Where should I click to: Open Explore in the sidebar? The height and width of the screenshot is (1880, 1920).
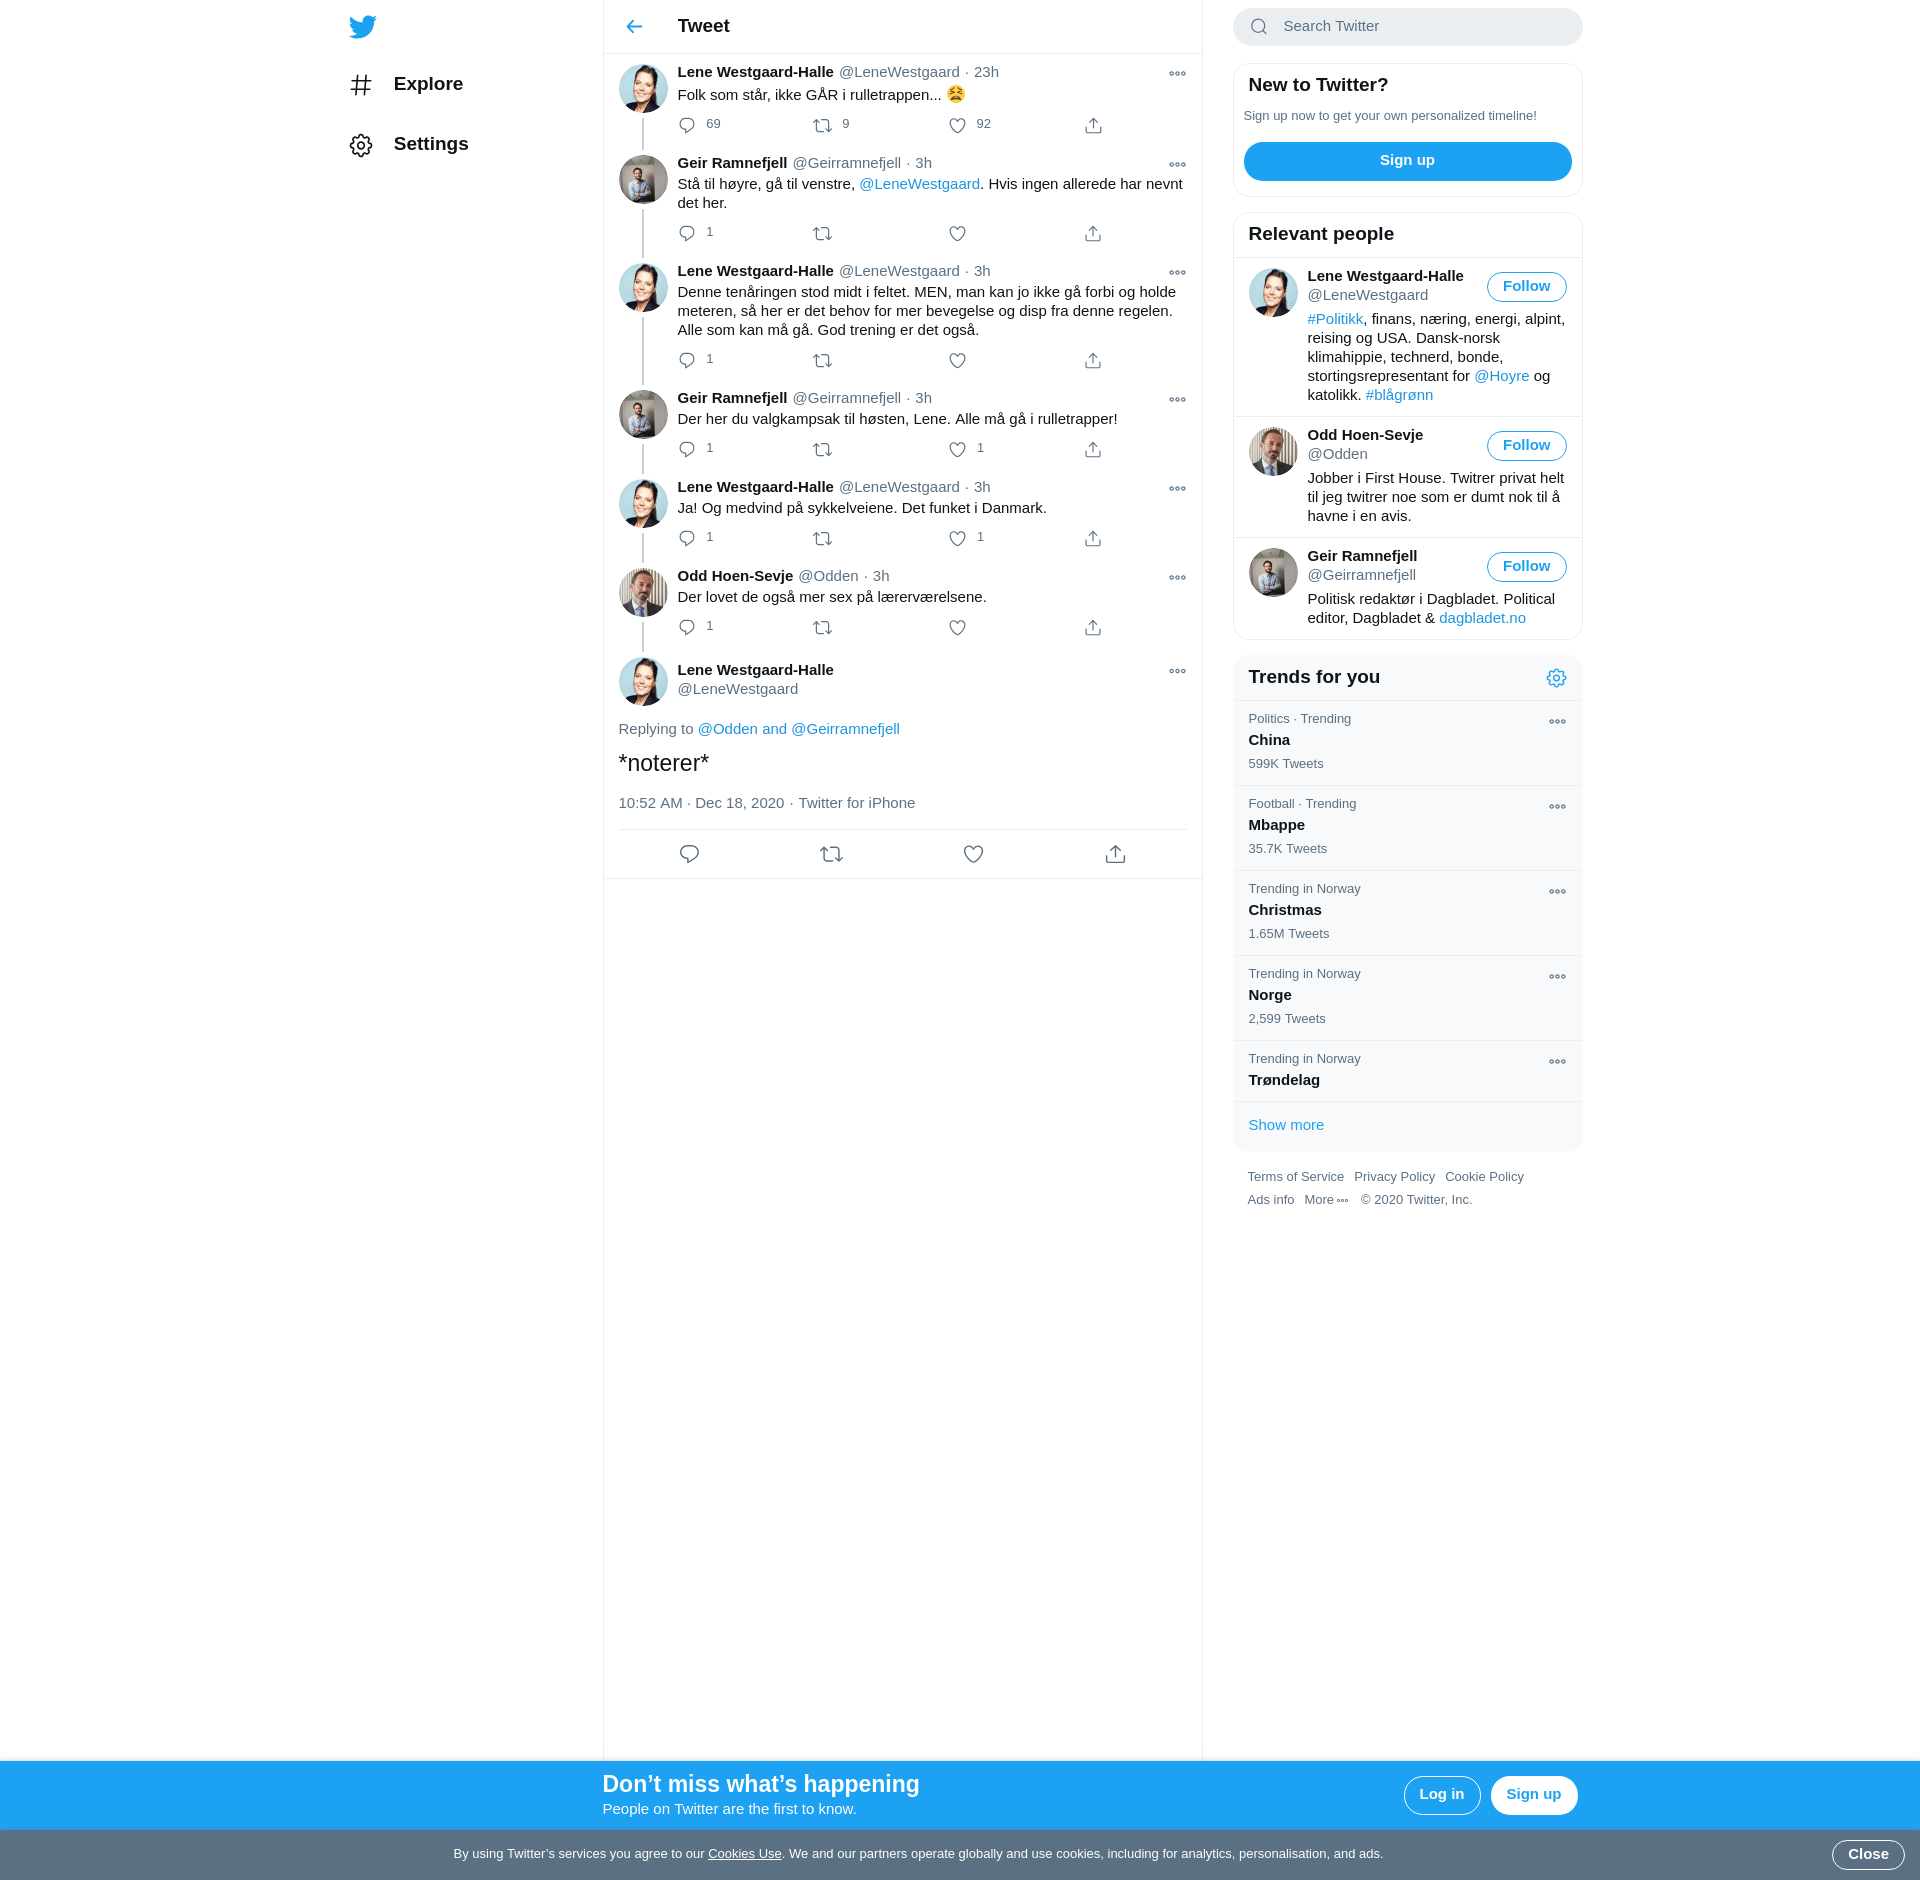coord(406,84)
